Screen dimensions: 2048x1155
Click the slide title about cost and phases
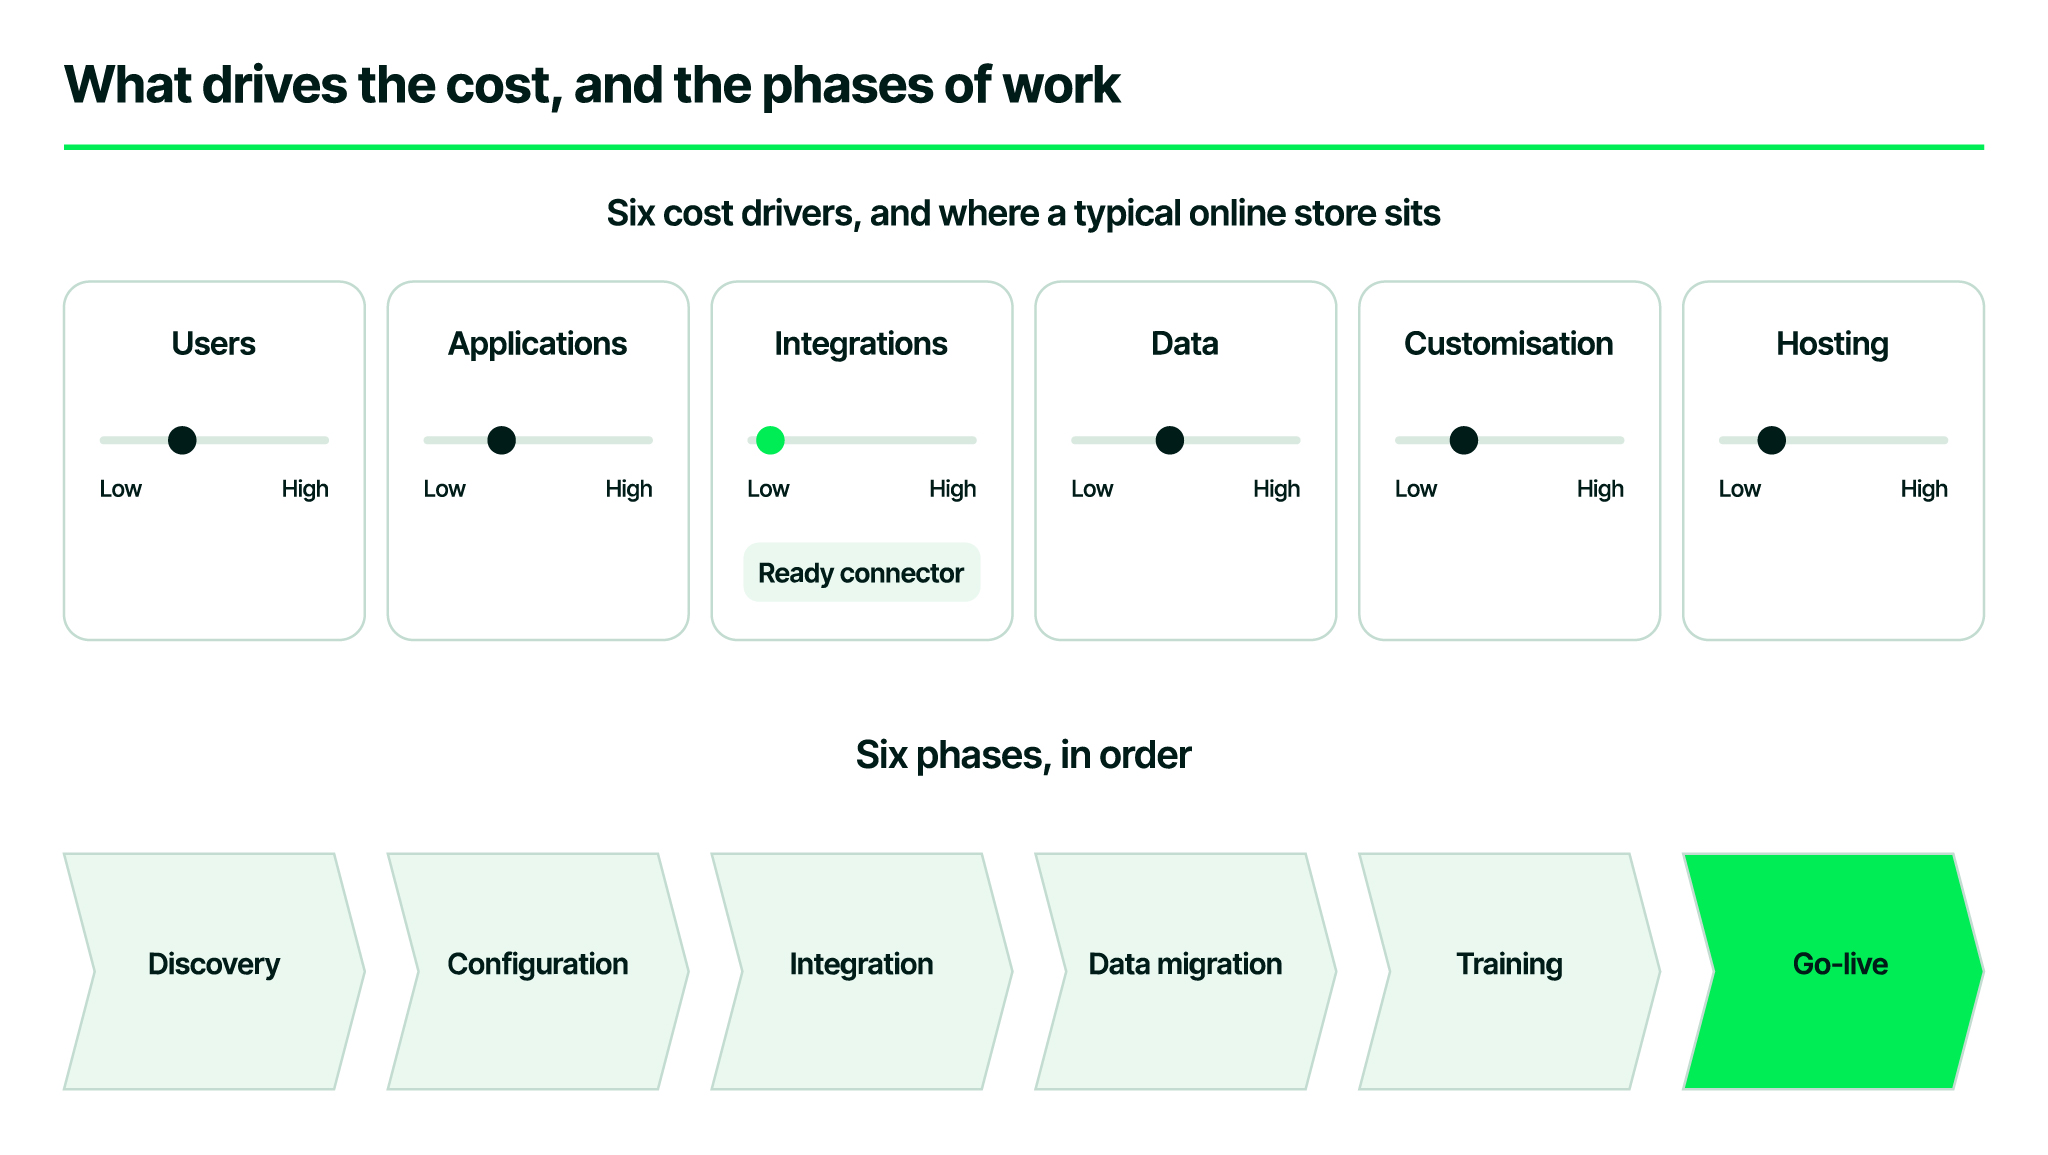click(592, 86)
